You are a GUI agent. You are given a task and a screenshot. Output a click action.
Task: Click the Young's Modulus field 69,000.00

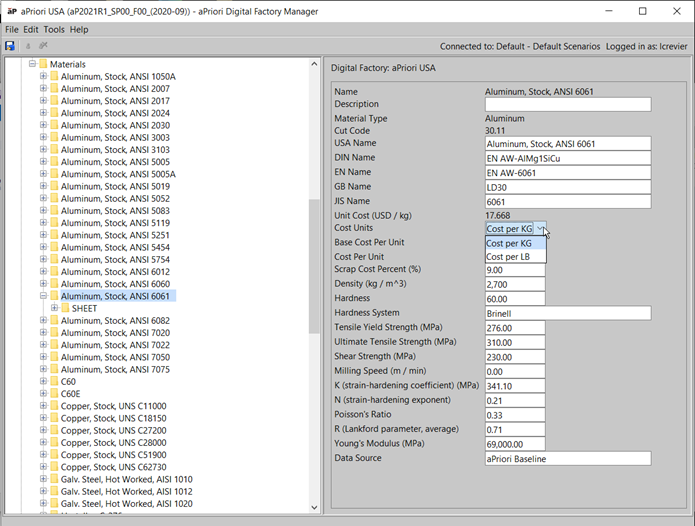coord(515,444)
